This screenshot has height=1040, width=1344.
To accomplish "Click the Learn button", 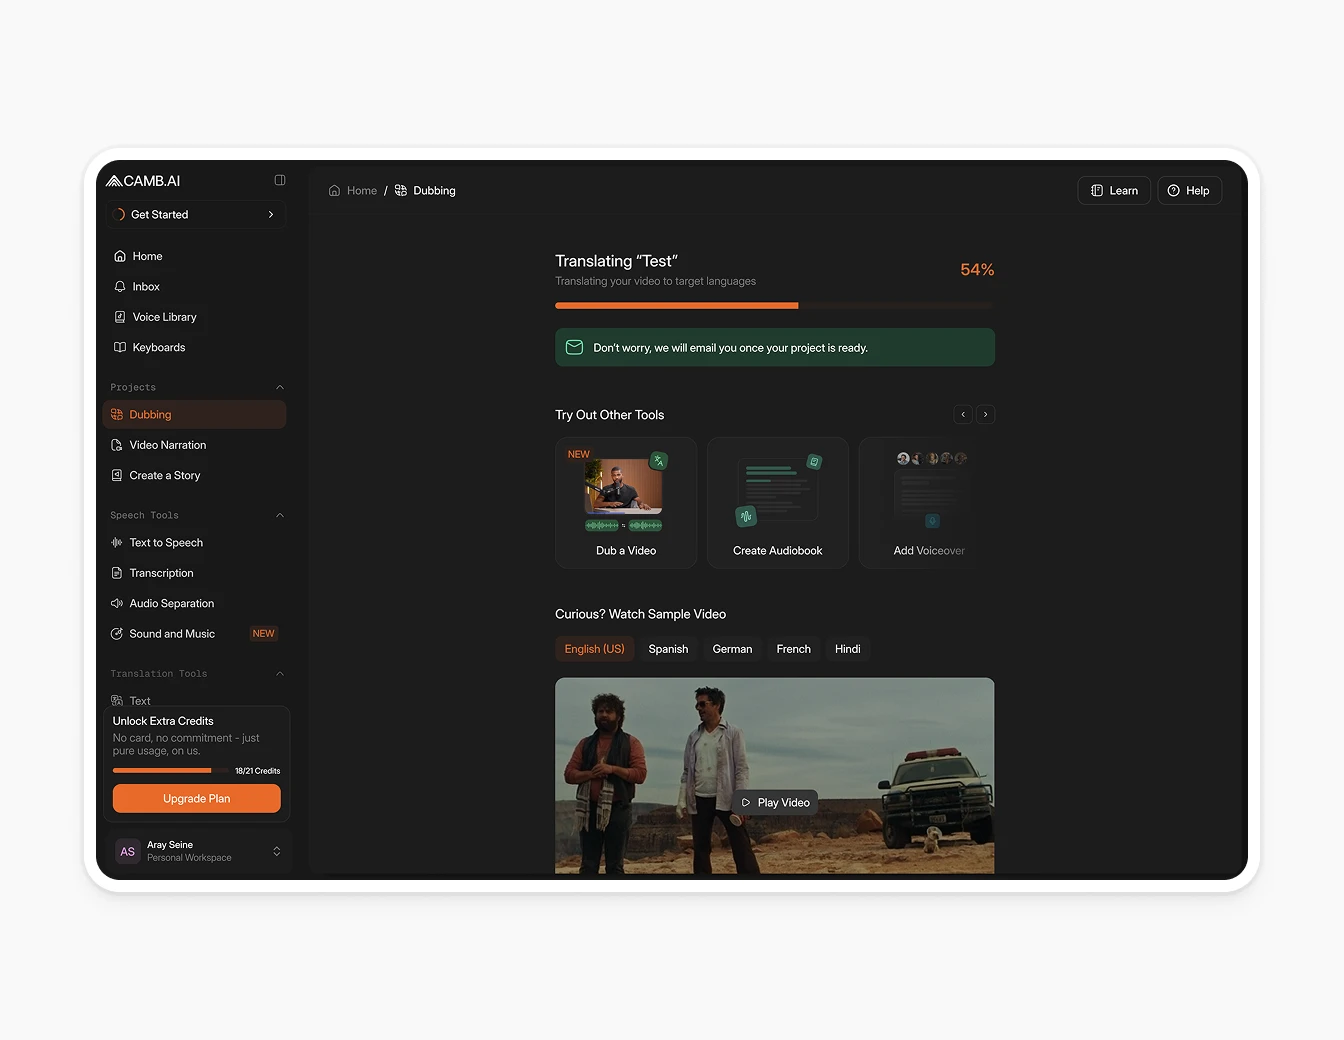I will point(1114,191).
